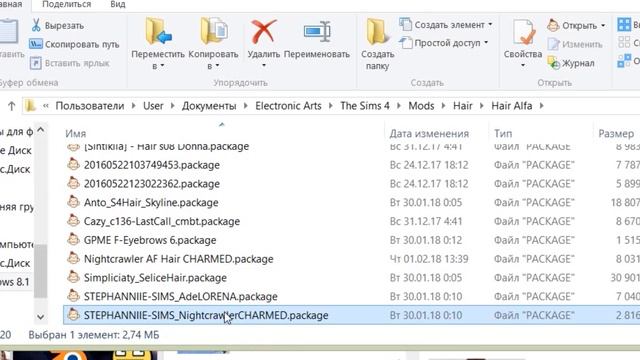Click the icon of Nightcrawler AF Hair CHARMED.package
Image resolution: width=640 pixels, height=360 pixels.
click(73, 258)
